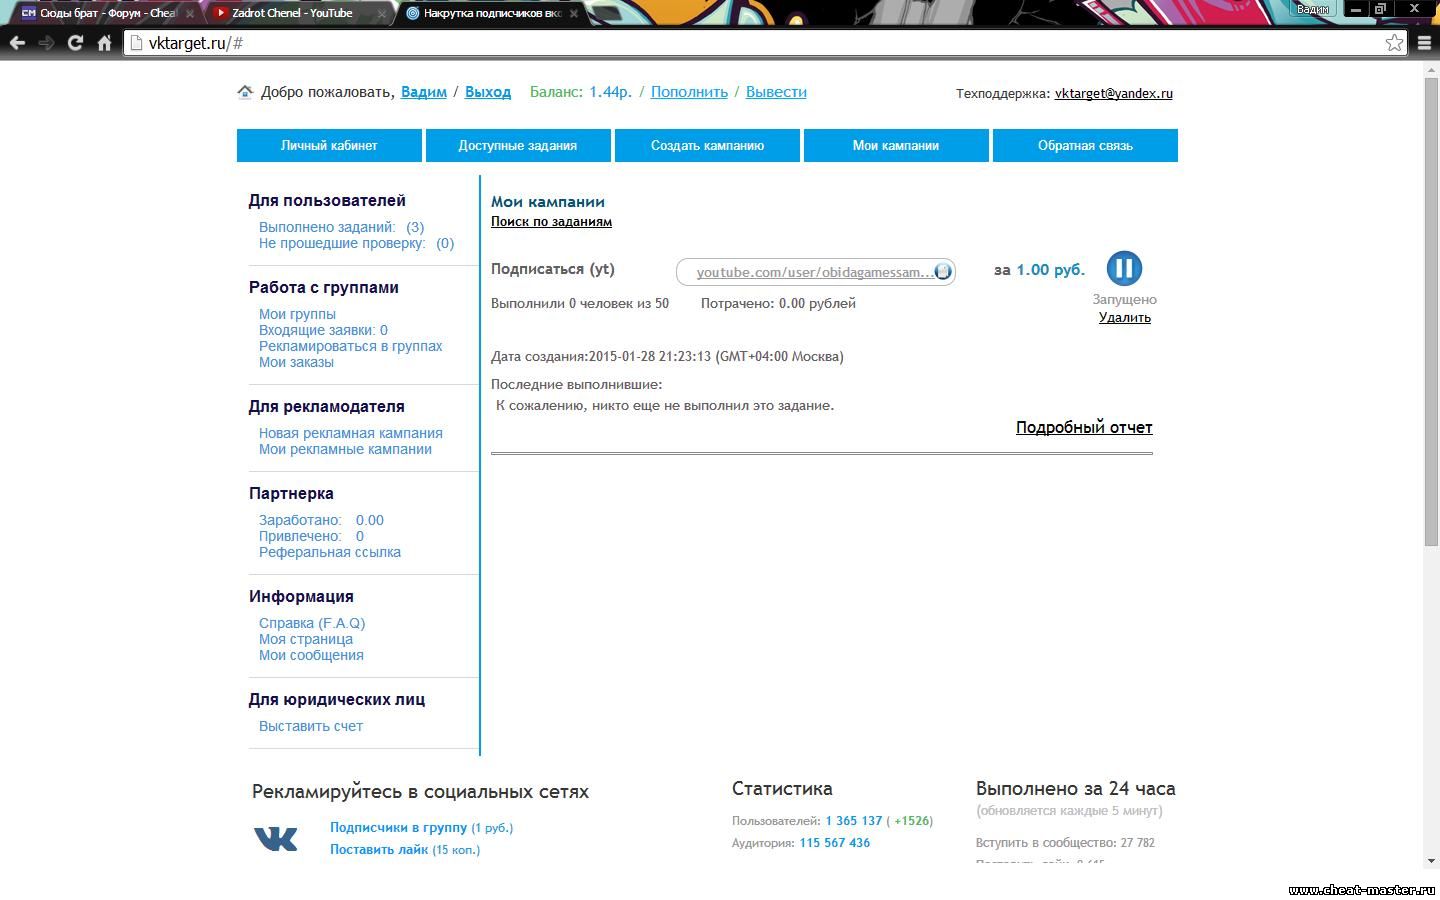Click the youtube.com/user/obidagamessam URL field
Image resolution: width=1440 pixels, height=900 pixels.
[x=816, y=272]
